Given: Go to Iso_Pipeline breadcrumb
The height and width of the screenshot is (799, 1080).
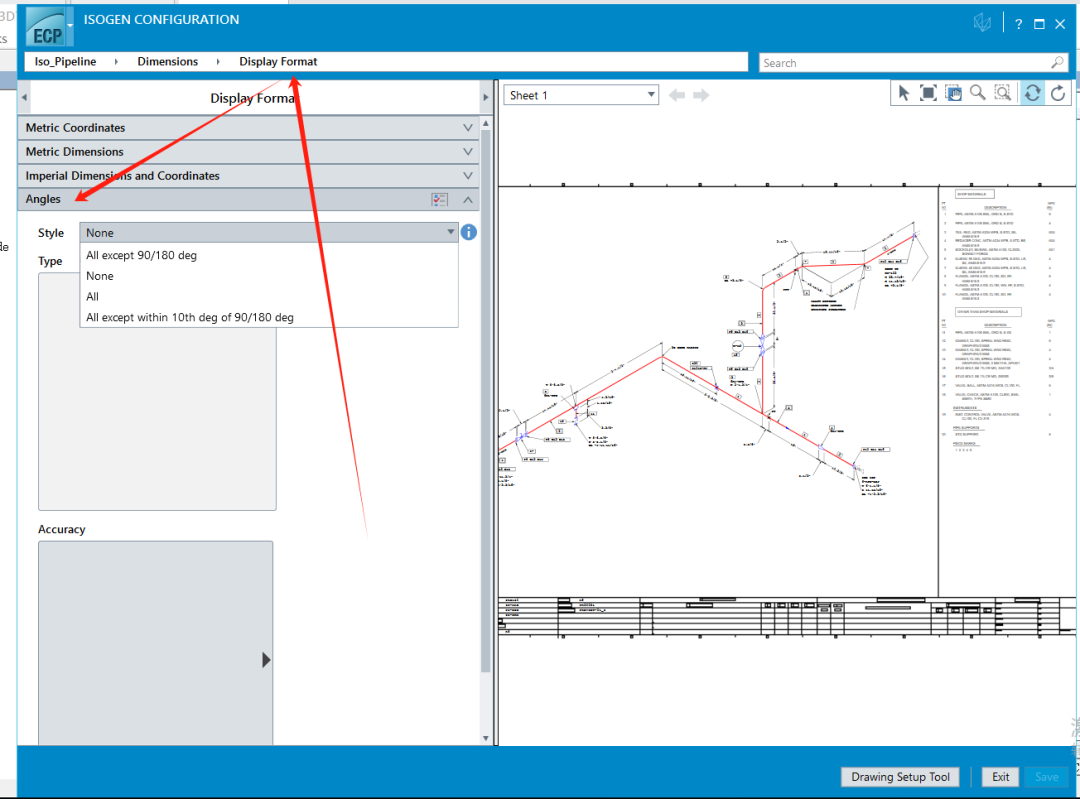Looking at the screenshot, I should click(65, 61).
